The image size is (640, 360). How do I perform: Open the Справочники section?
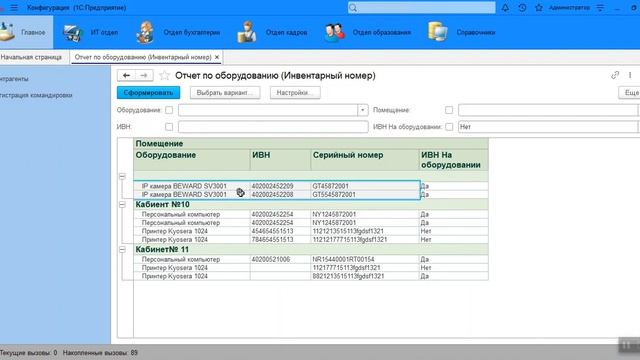(x=476, y=32)
